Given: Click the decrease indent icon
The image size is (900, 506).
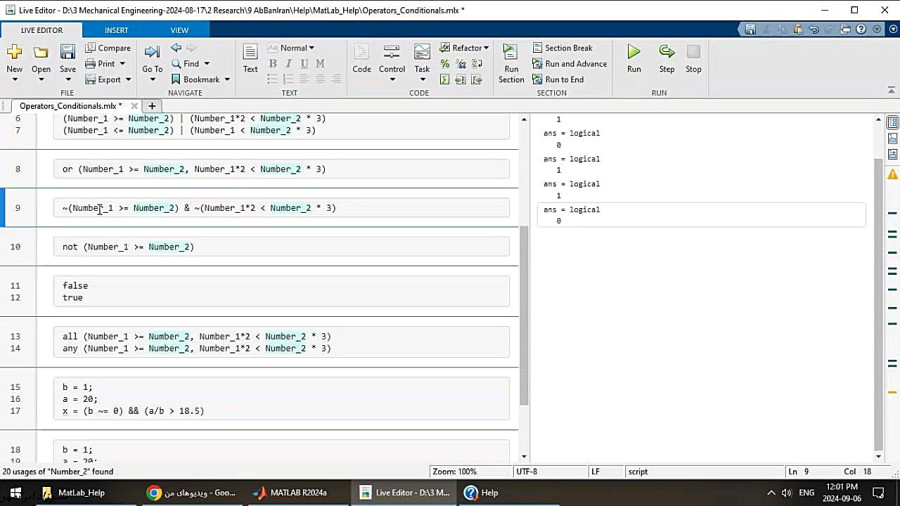Looking at the screenshot, I should (x=477, y=80).
